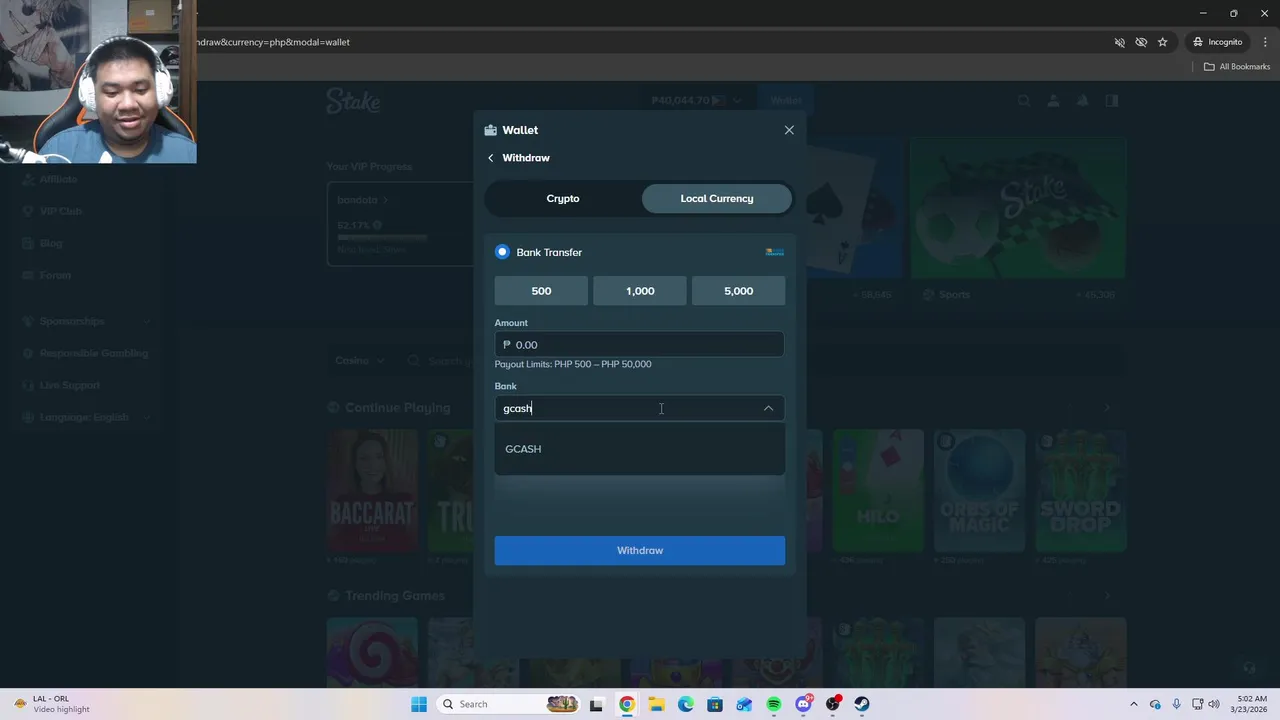This screenshot has width=1280, height=720.
Task: Expand the Language: English selector
Action: pyautogui.click(x=86, y=417)
